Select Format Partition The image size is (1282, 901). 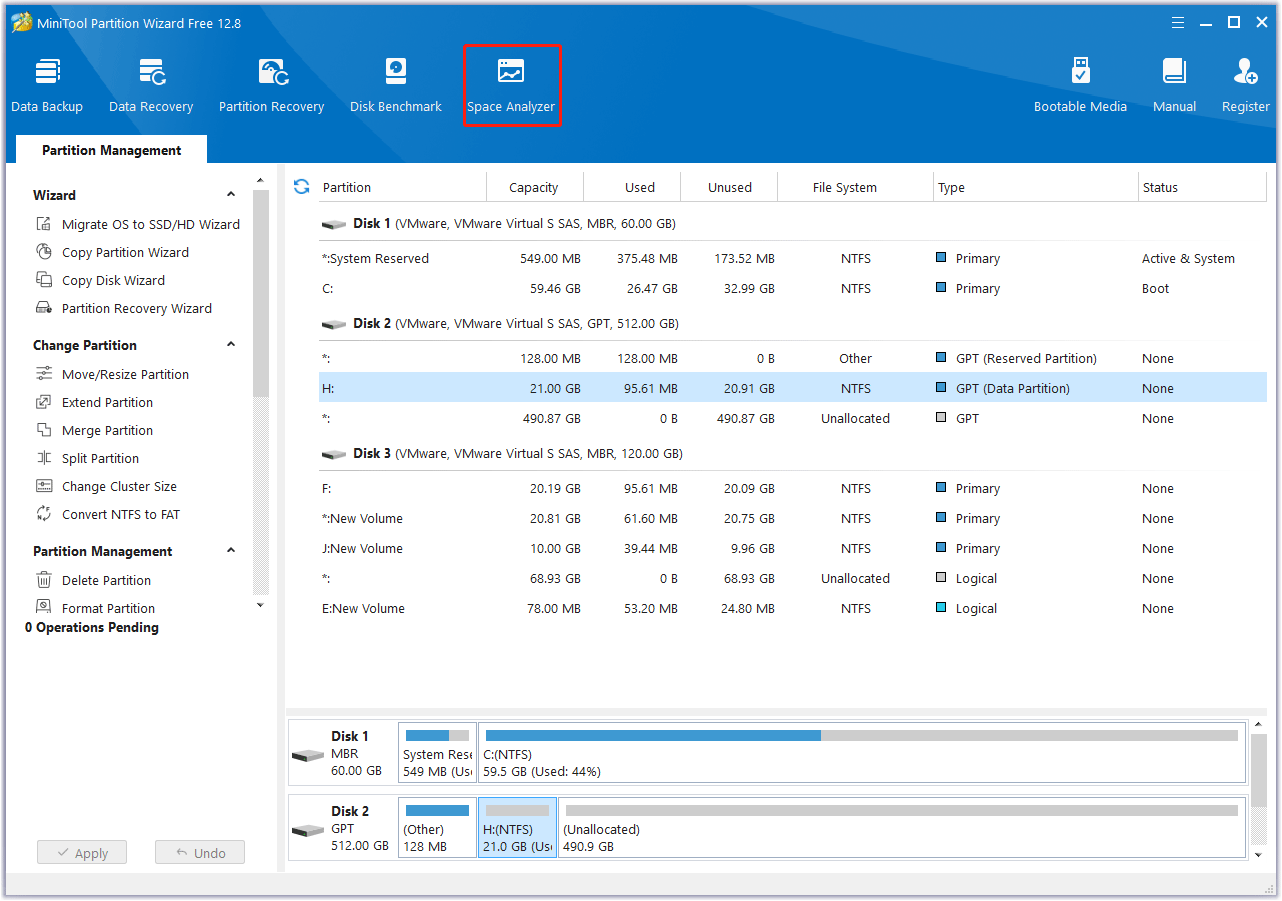95,608
